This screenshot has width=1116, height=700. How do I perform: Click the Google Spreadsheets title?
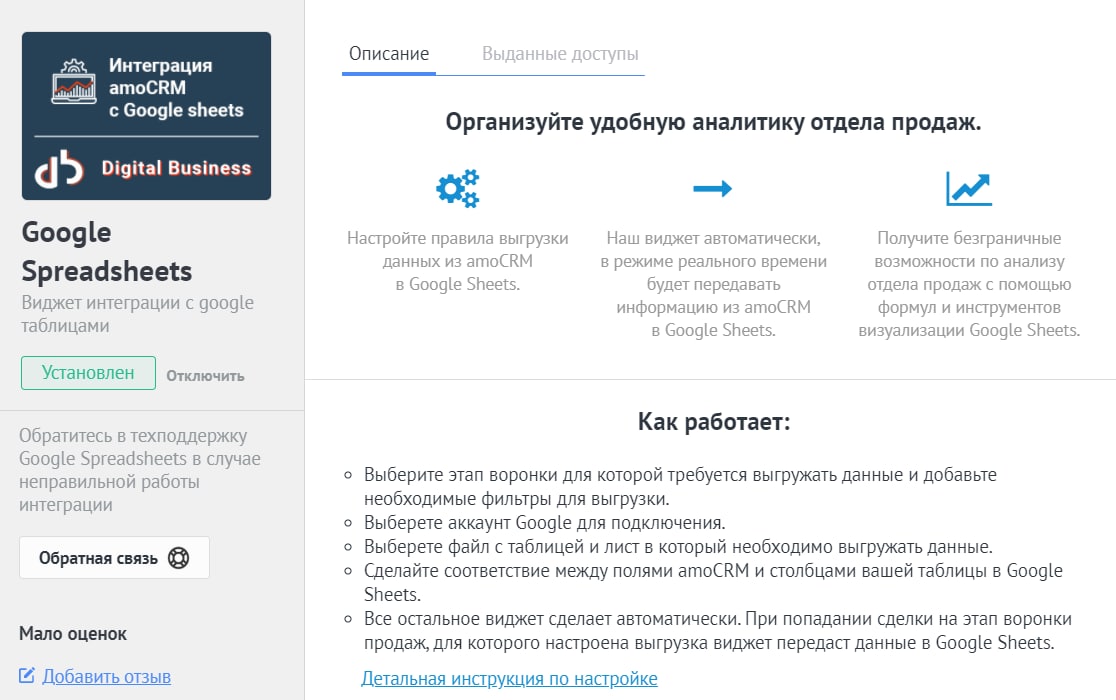(x=107, y=252)
